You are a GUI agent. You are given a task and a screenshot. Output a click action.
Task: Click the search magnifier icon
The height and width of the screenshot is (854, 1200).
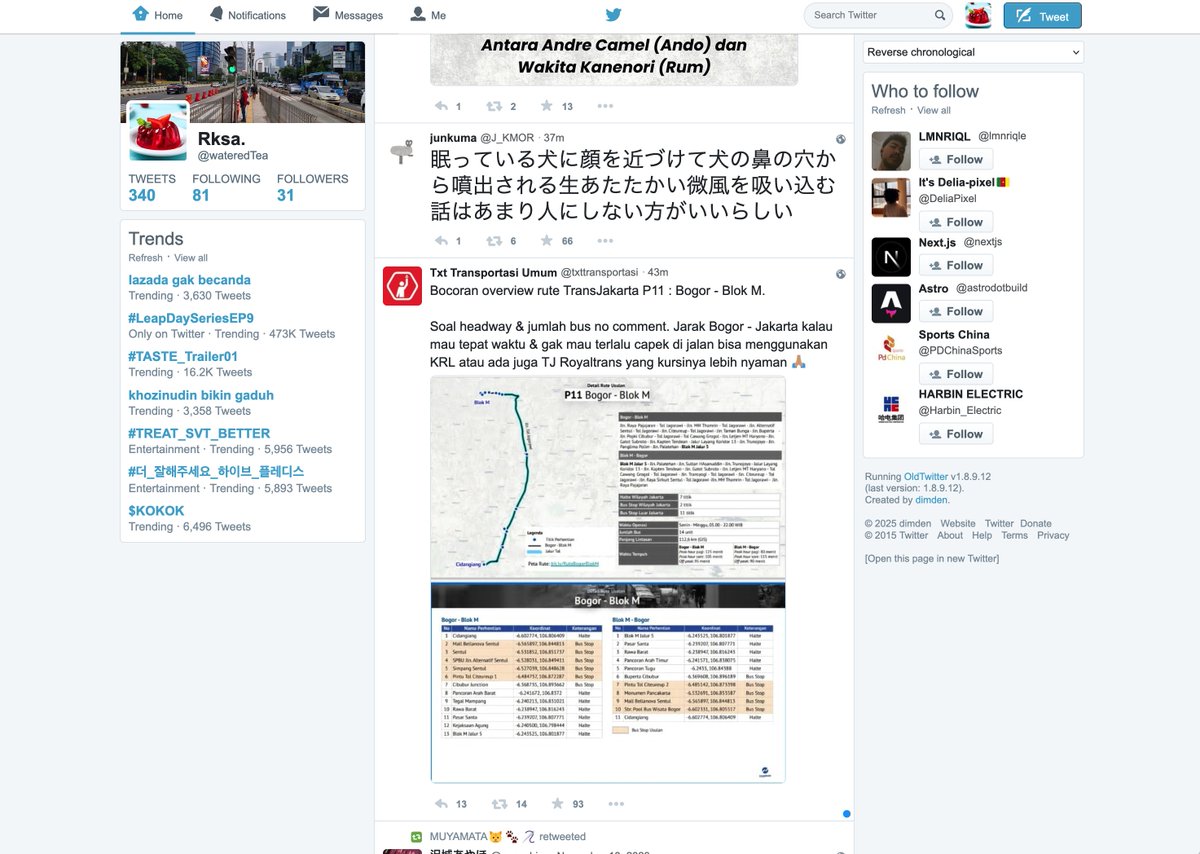coord(940,15)
